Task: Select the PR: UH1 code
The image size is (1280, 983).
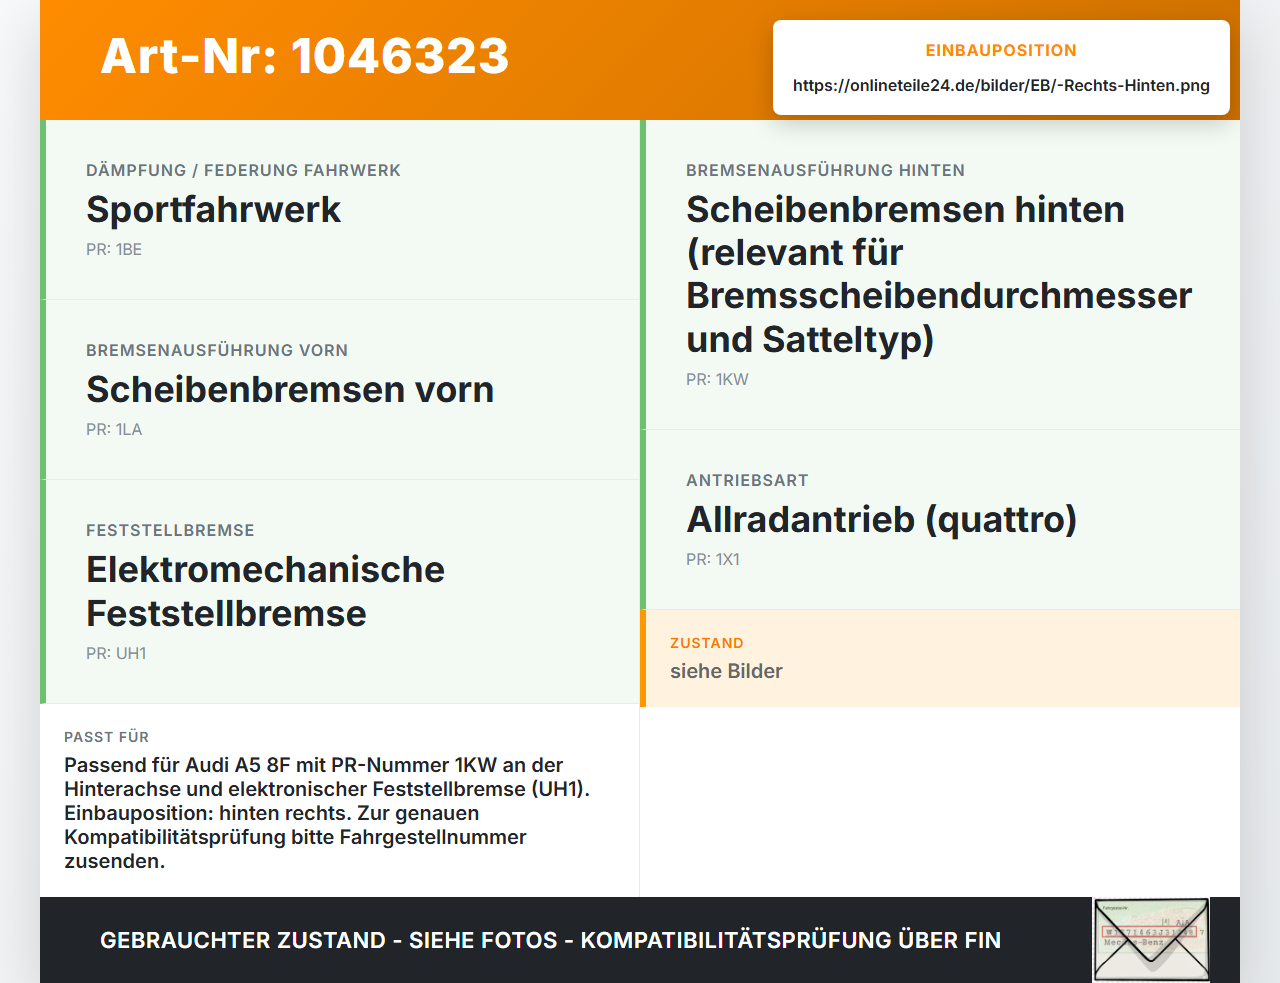Action: click(x=116, y=654)
